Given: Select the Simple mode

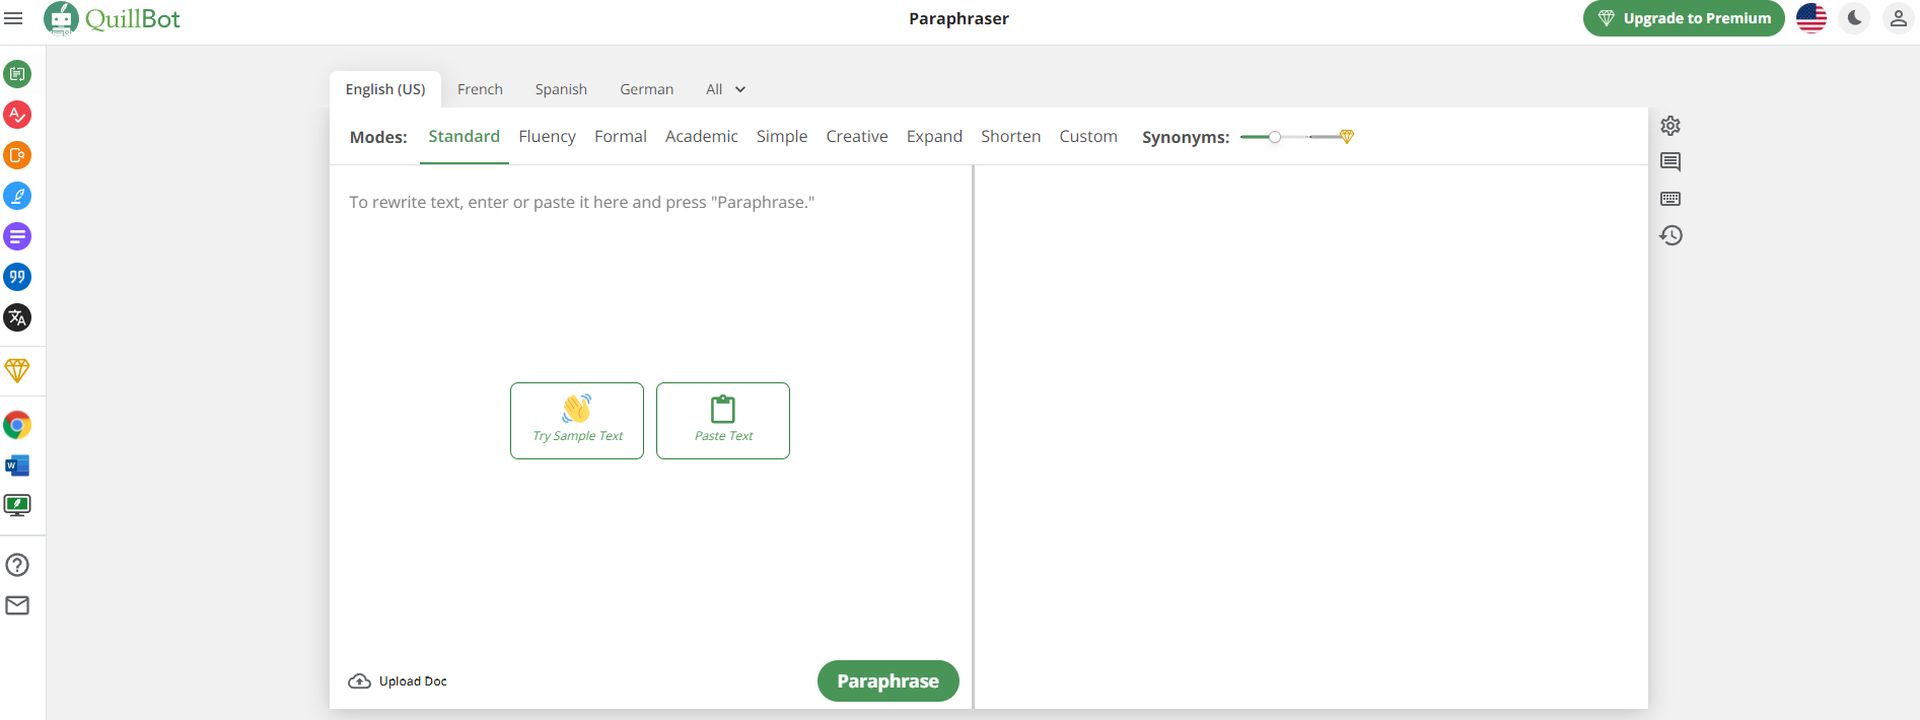Looking at the screenshot, I should pyautogui.click(x=782, y=137).
